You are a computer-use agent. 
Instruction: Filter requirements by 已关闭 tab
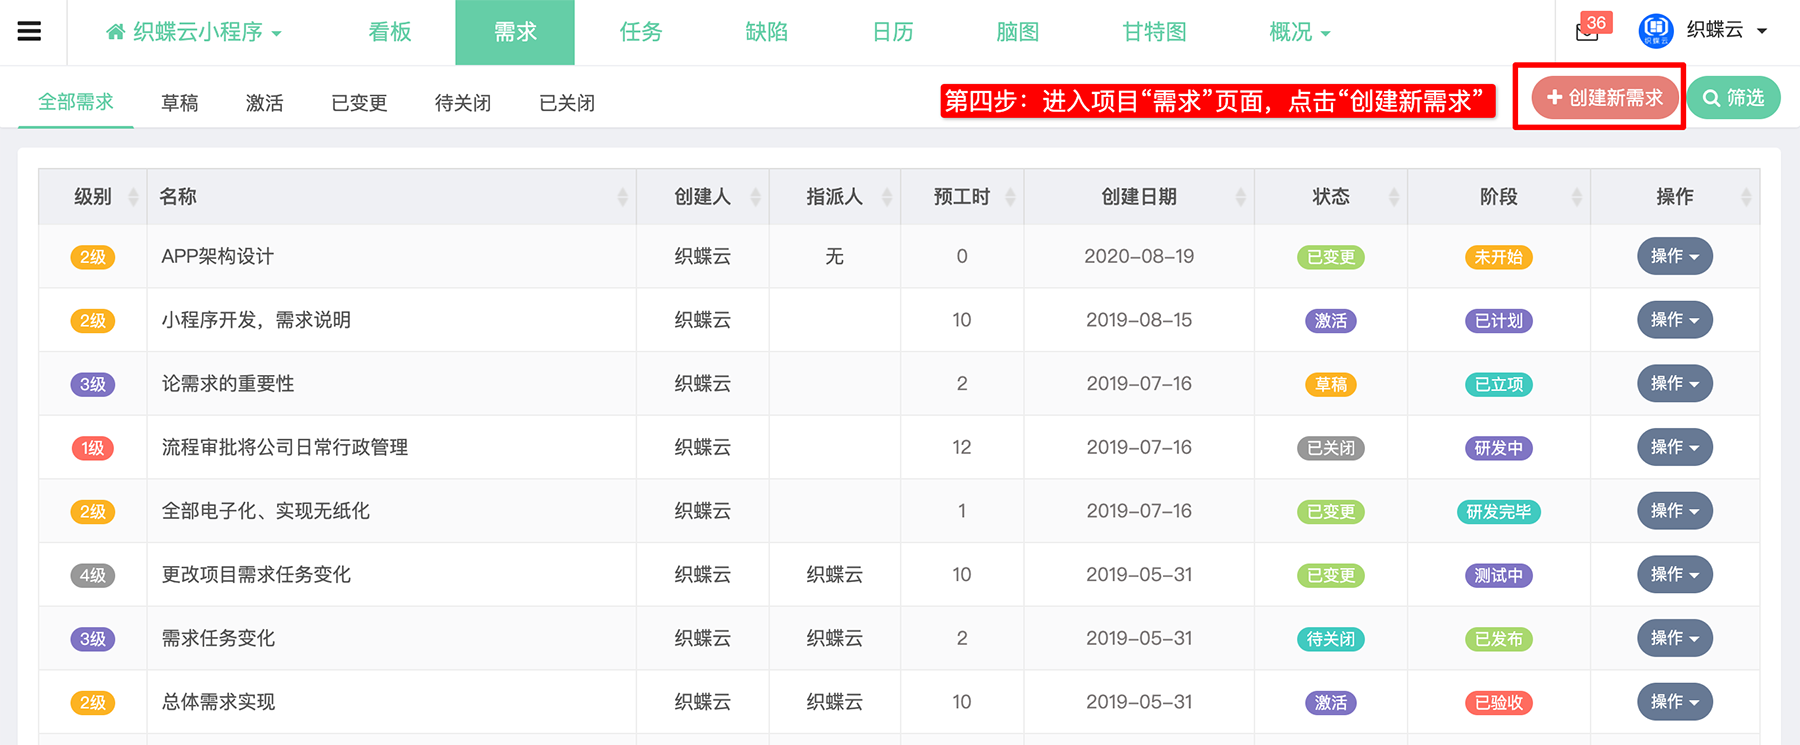(567, 103)
